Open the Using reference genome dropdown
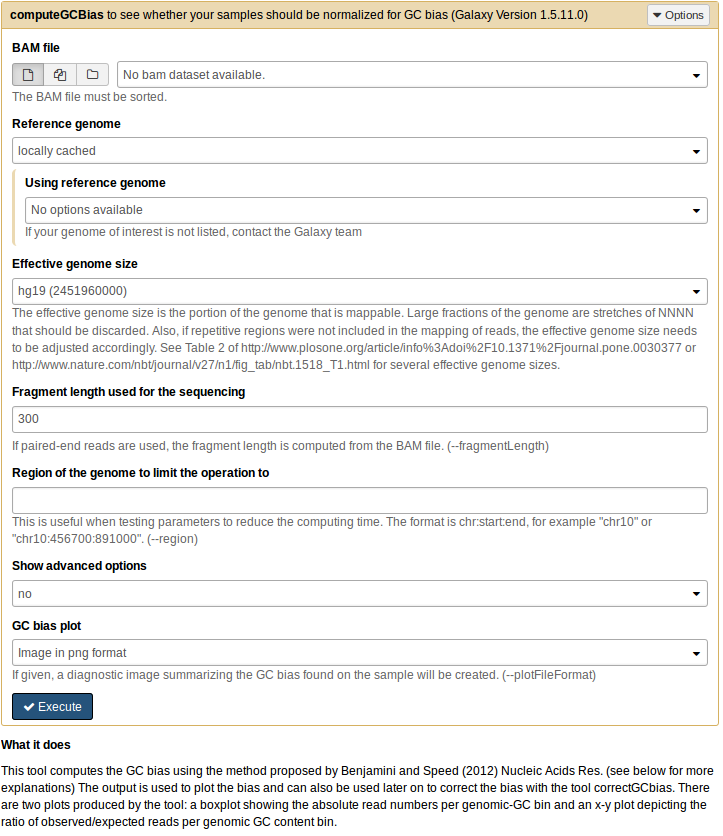Viewport: 723px width, 836px height. (366, 210)
